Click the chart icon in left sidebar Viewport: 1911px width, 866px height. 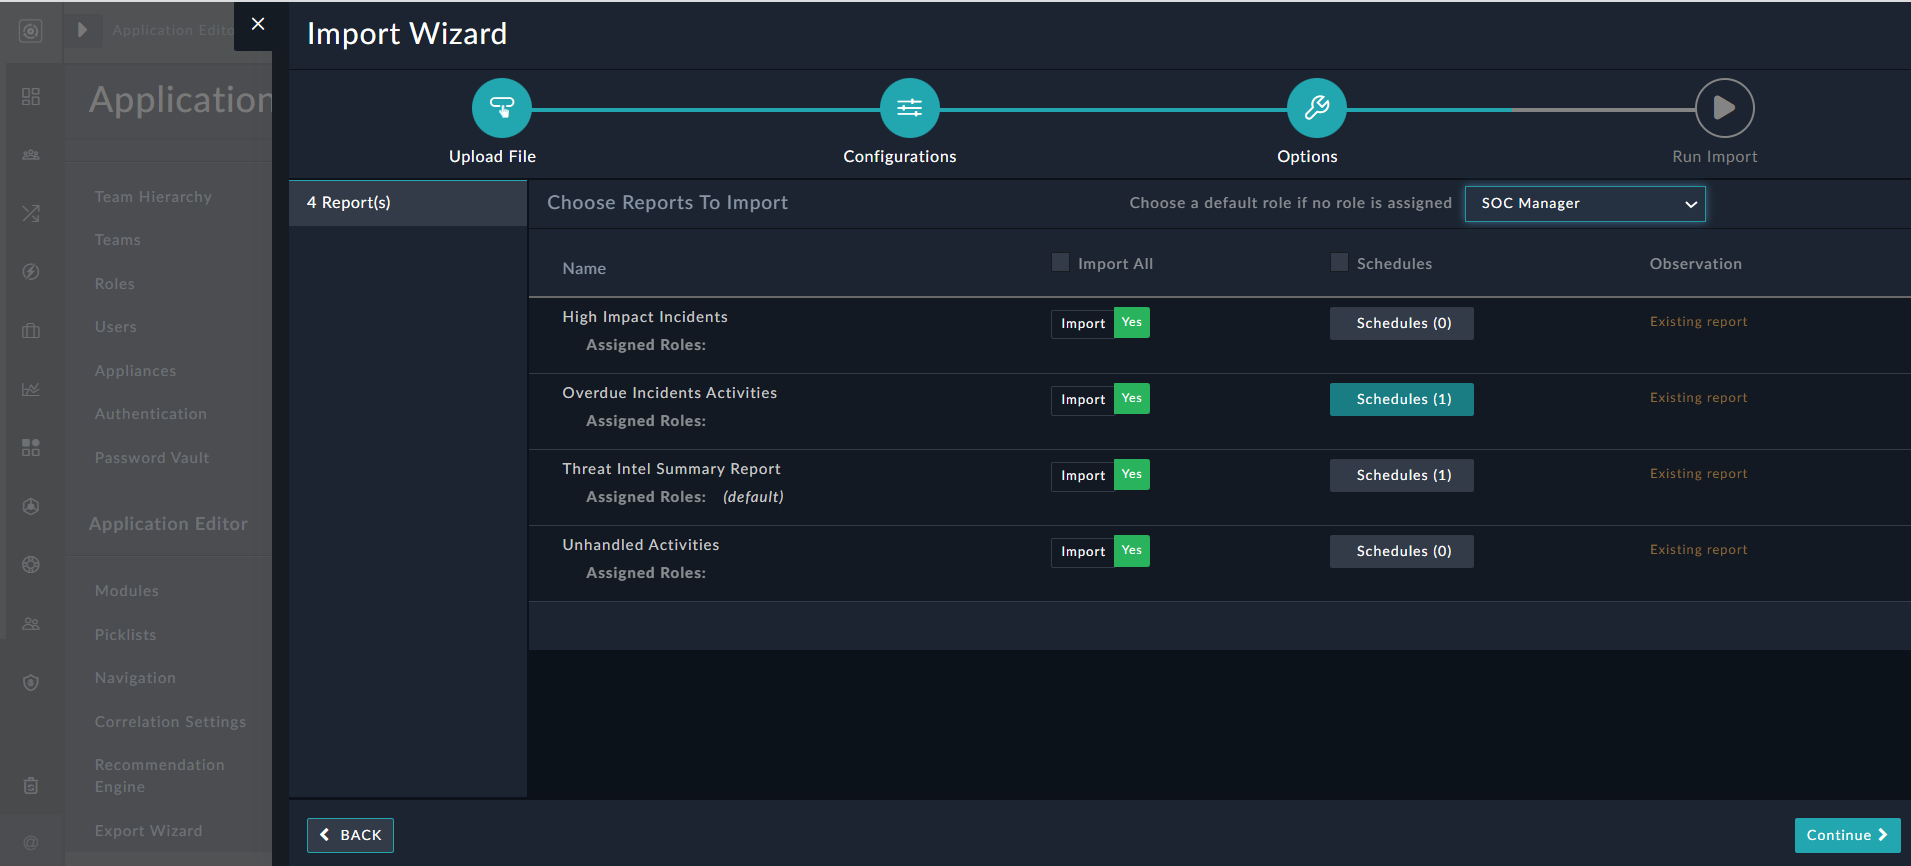coord(31,389)
